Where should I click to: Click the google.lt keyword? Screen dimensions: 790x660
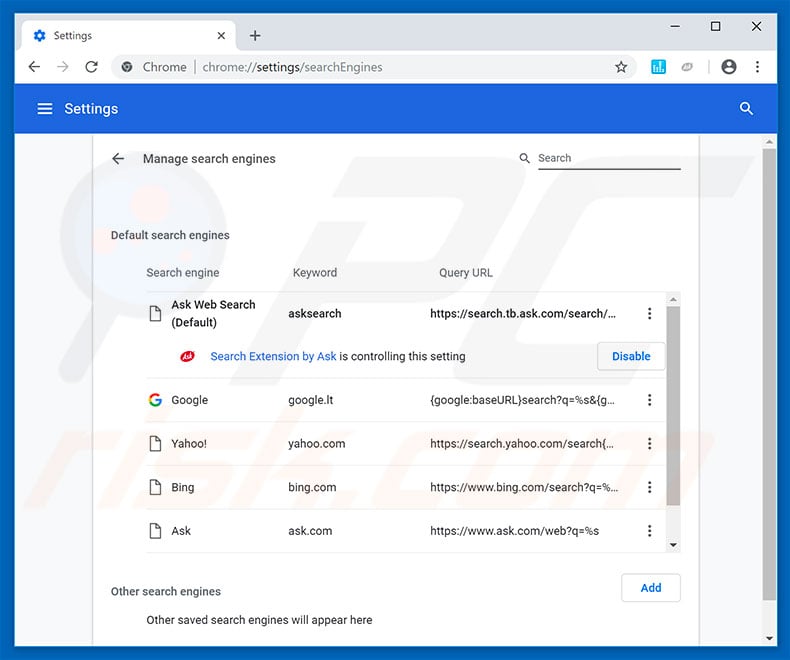pyautogui.click(x=311, y=400)
